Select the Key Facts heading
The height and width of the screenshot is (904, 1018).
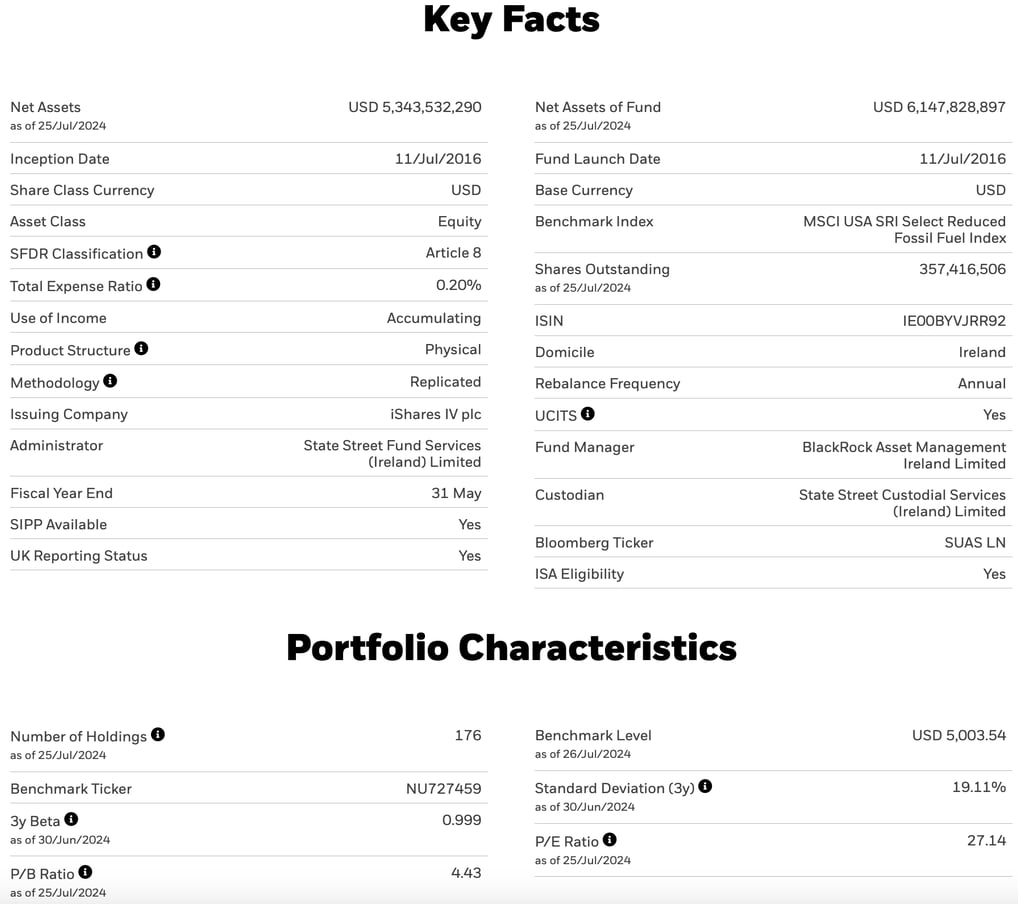(511, 19)
